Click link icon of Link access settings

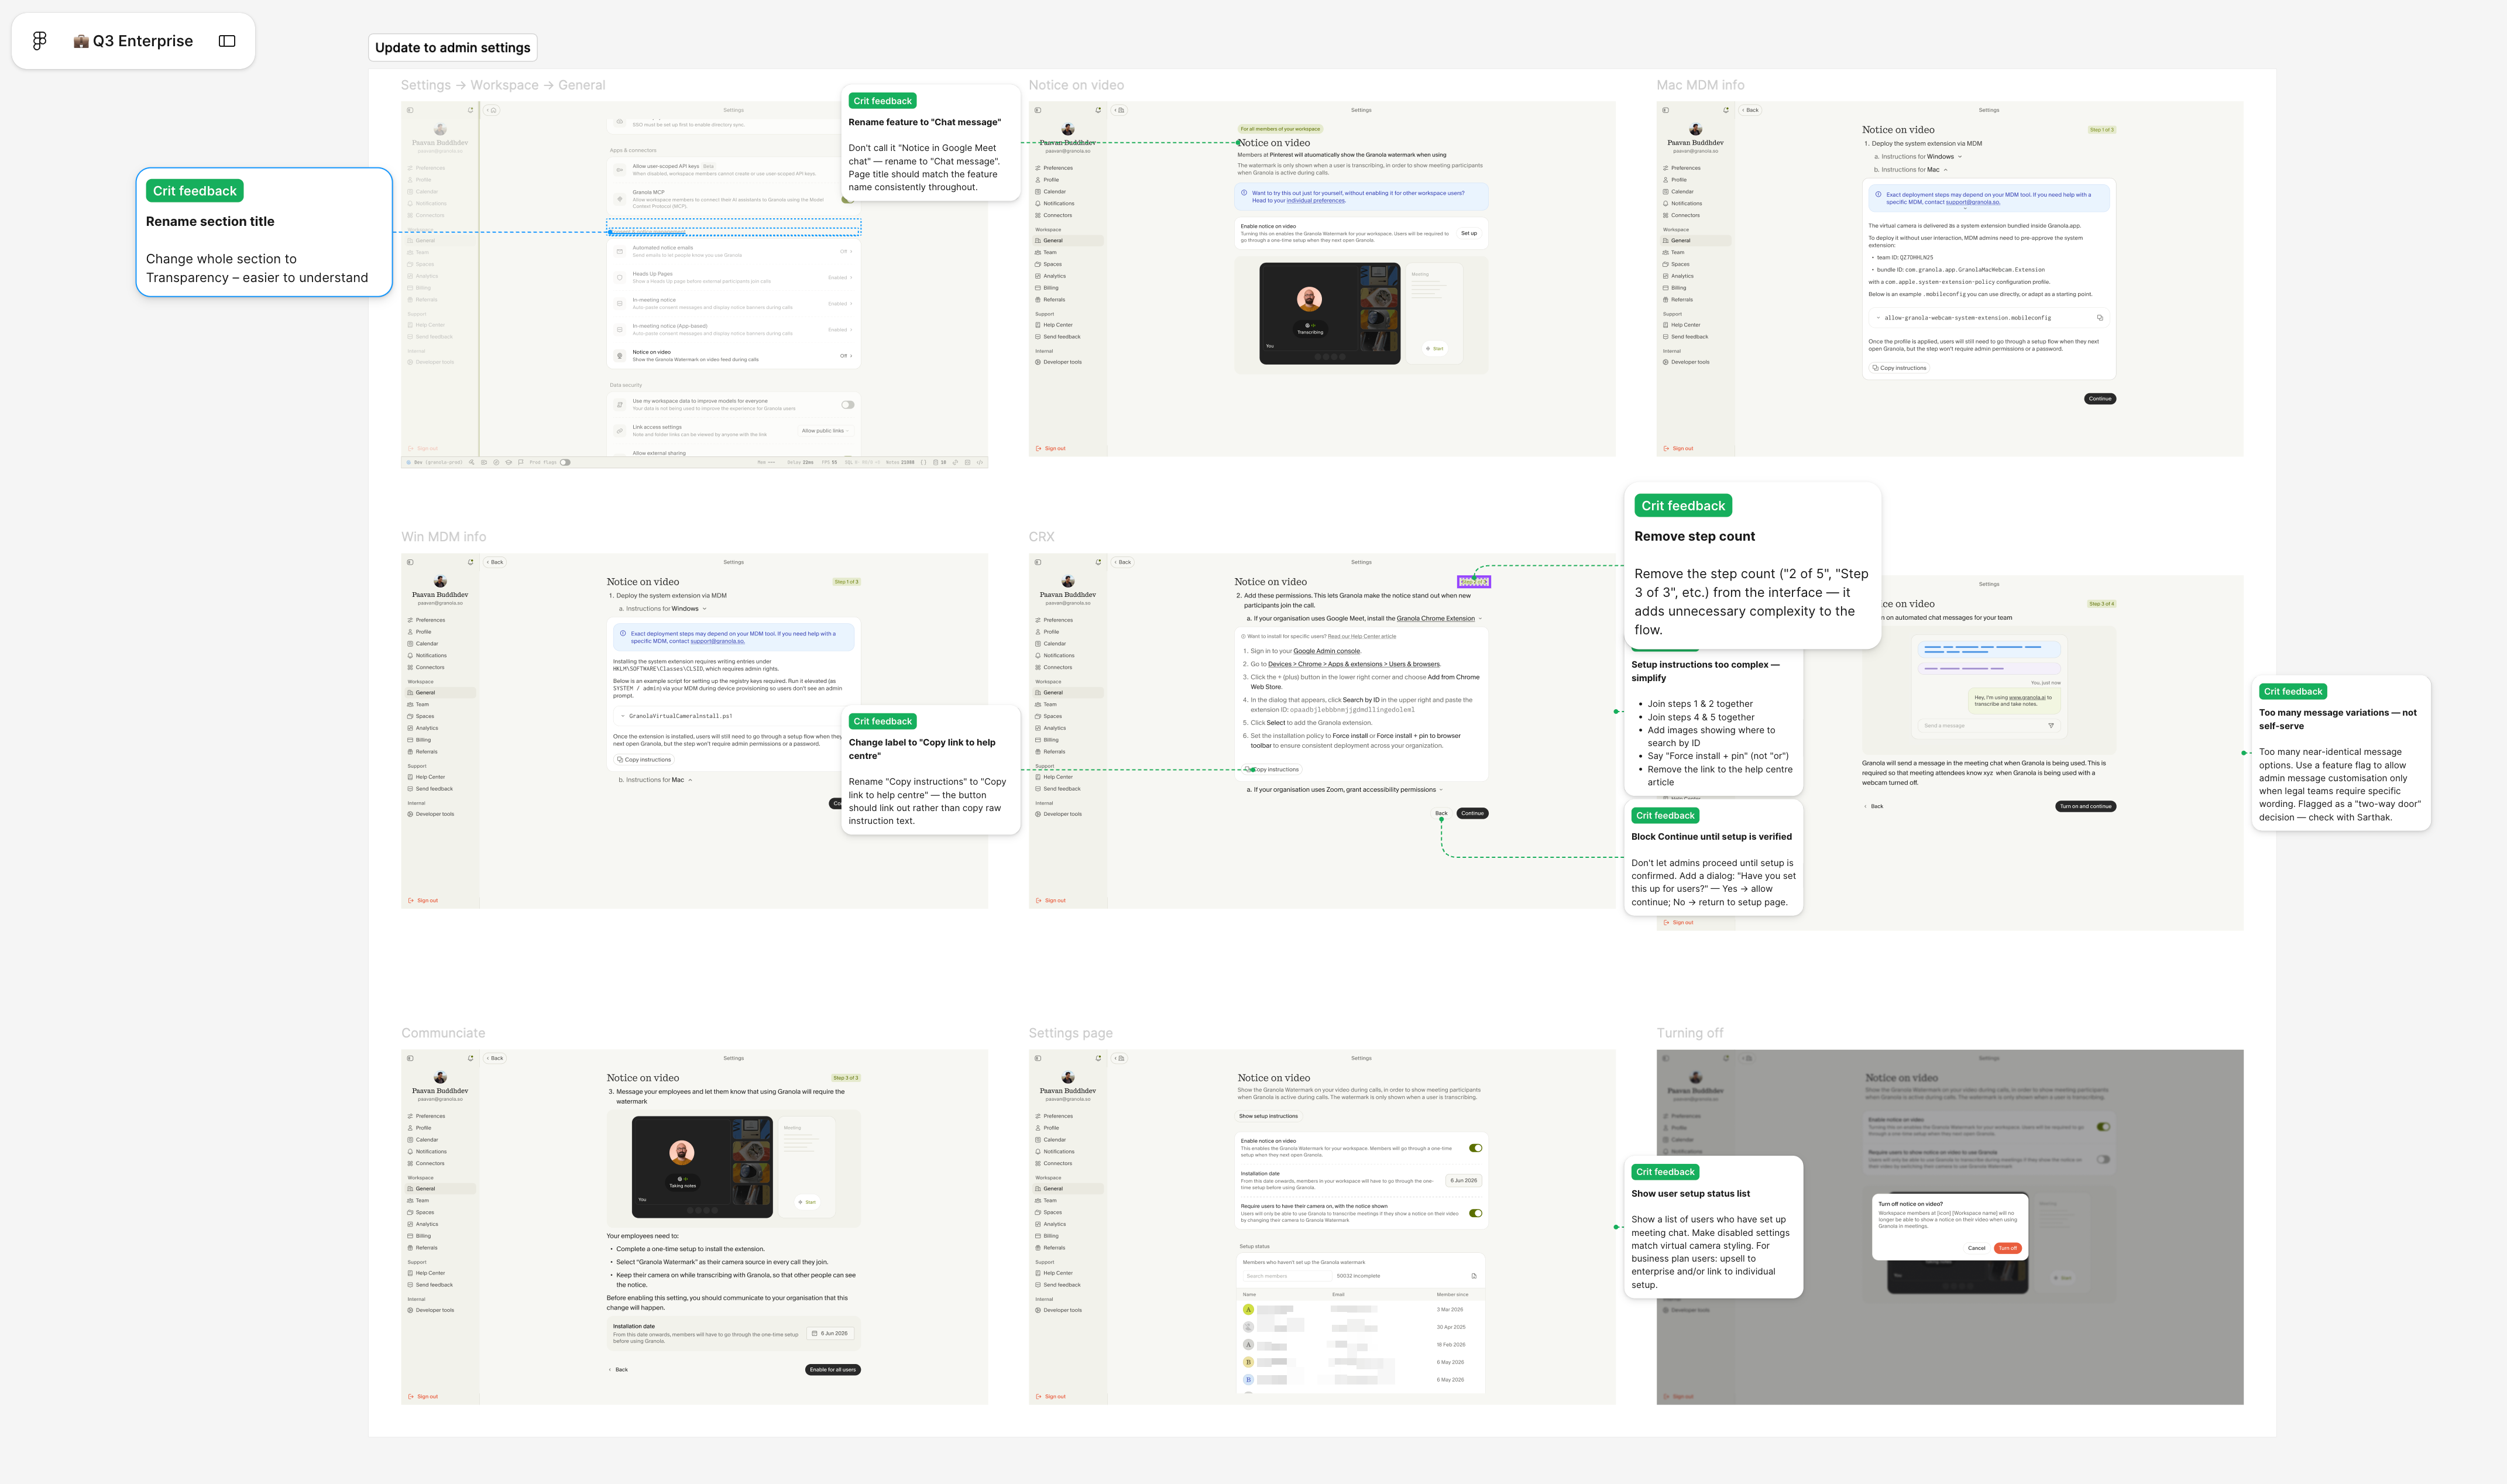click(620, 431)
